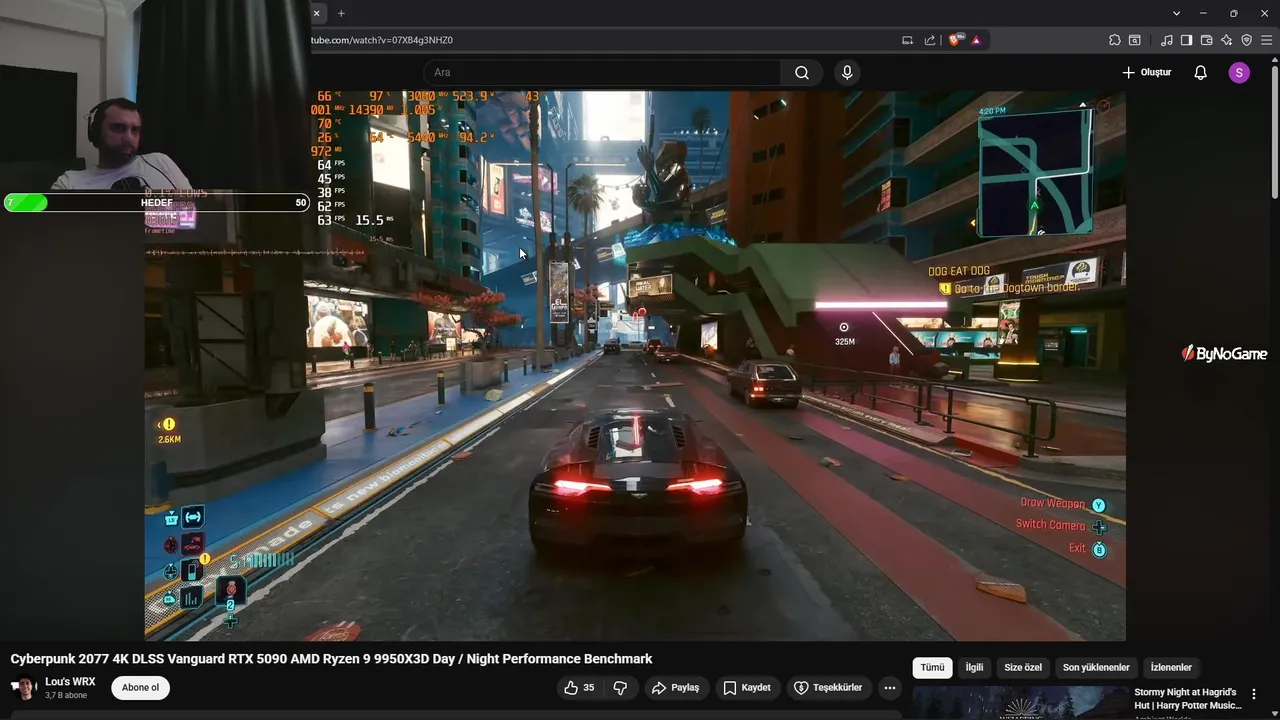
Task: Click the Abone ol subscribe button
Action: tap(140, 688)
